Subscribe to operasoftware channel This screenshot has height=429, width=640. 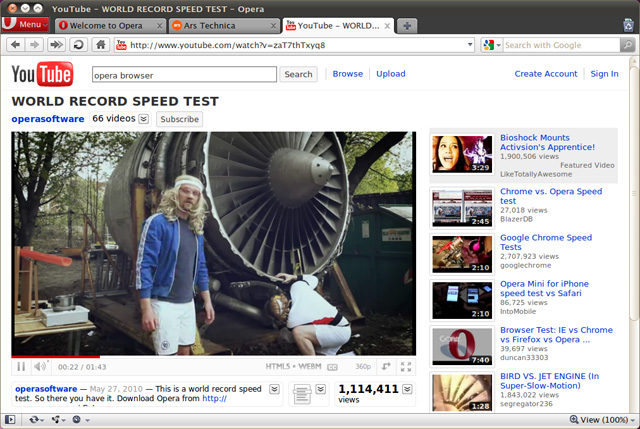(x=179, y=119)
